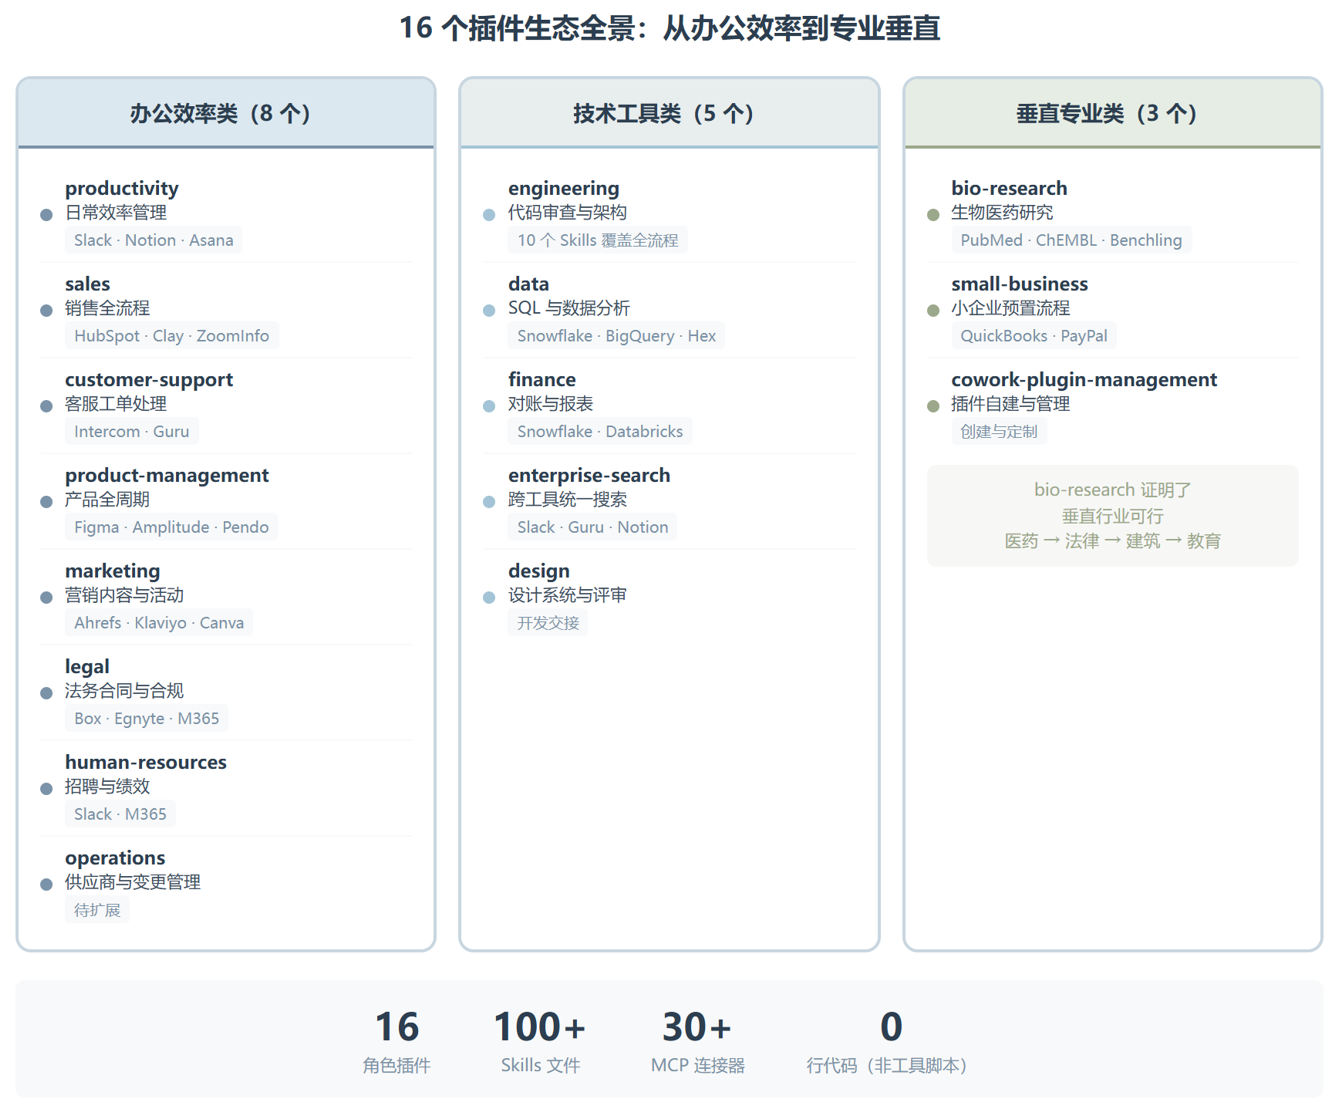Click the bullet dot beside legal
Screen dimensions: 1336x1108
46,693
